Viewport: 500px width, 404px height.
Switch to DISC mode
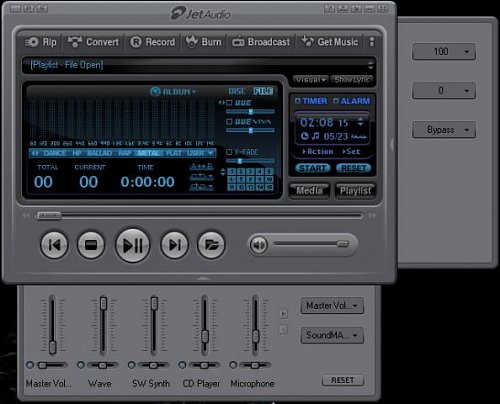point(237,91)
